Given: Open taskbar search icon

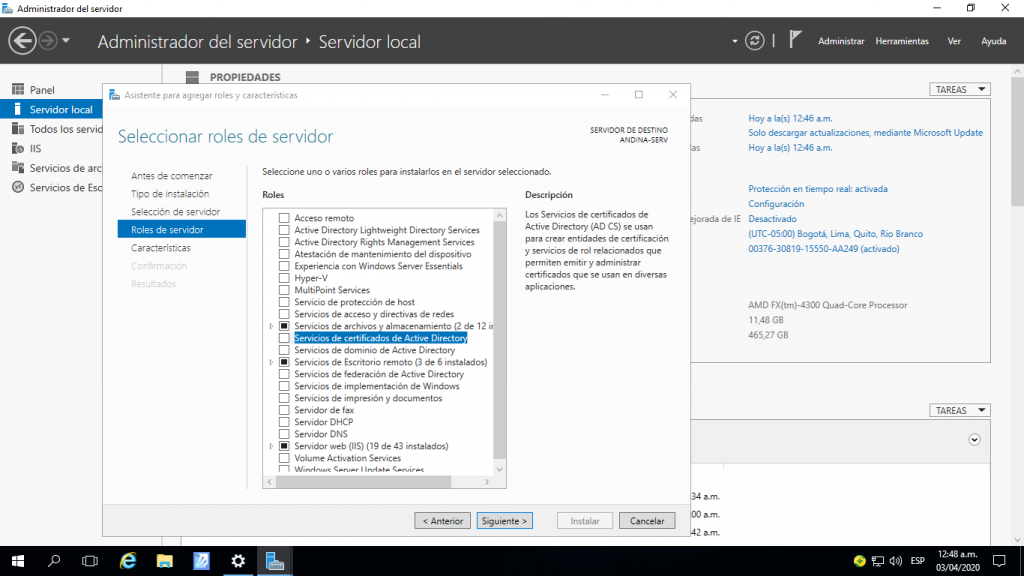Looking at the screenshot, I should 54,561.
